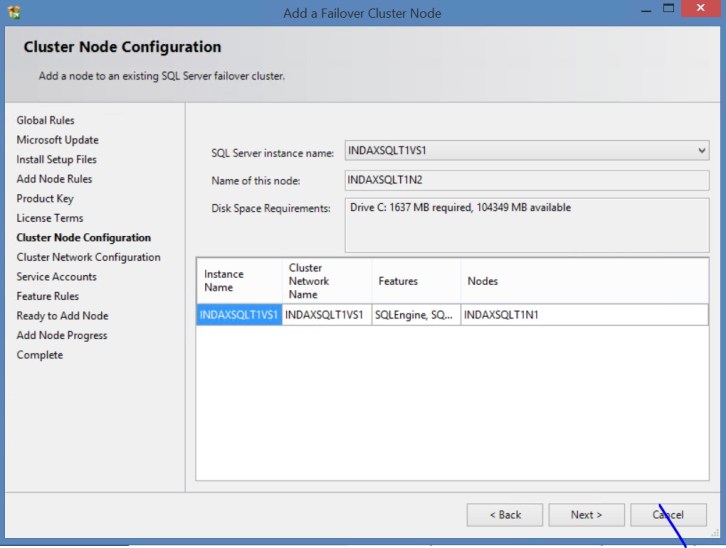Select Microsoft Update in sidebar
The height and width of the screenshot is (548, 726).
coord(58,140)
